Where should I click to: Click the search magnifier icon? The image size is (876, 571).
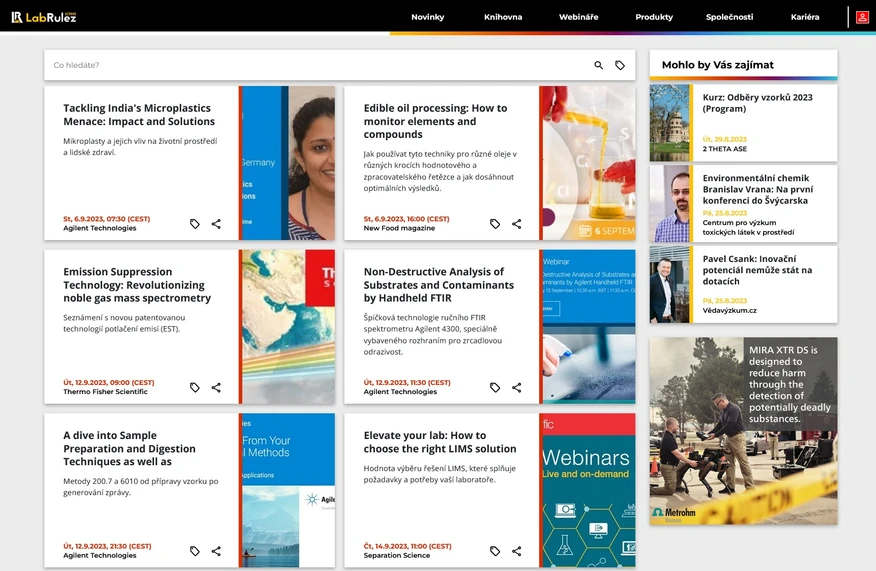click(x=598, y=65)
